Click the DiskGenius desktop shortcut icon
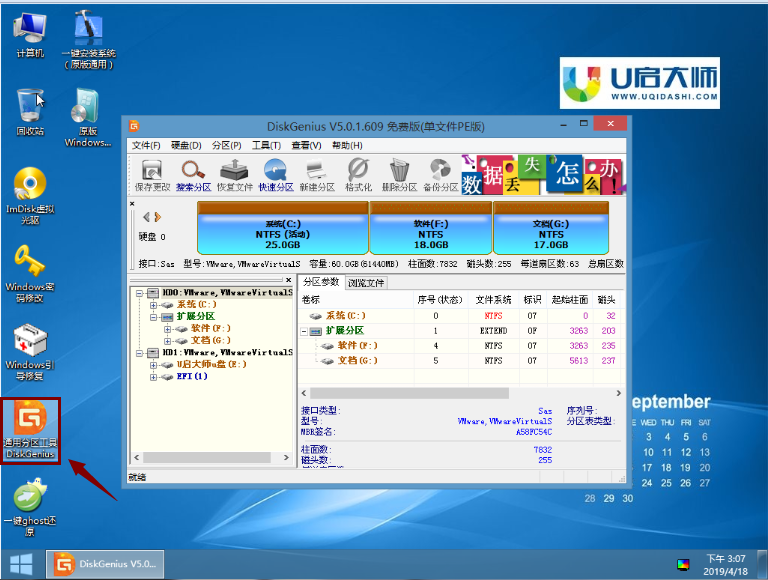 tap(31, 430)
